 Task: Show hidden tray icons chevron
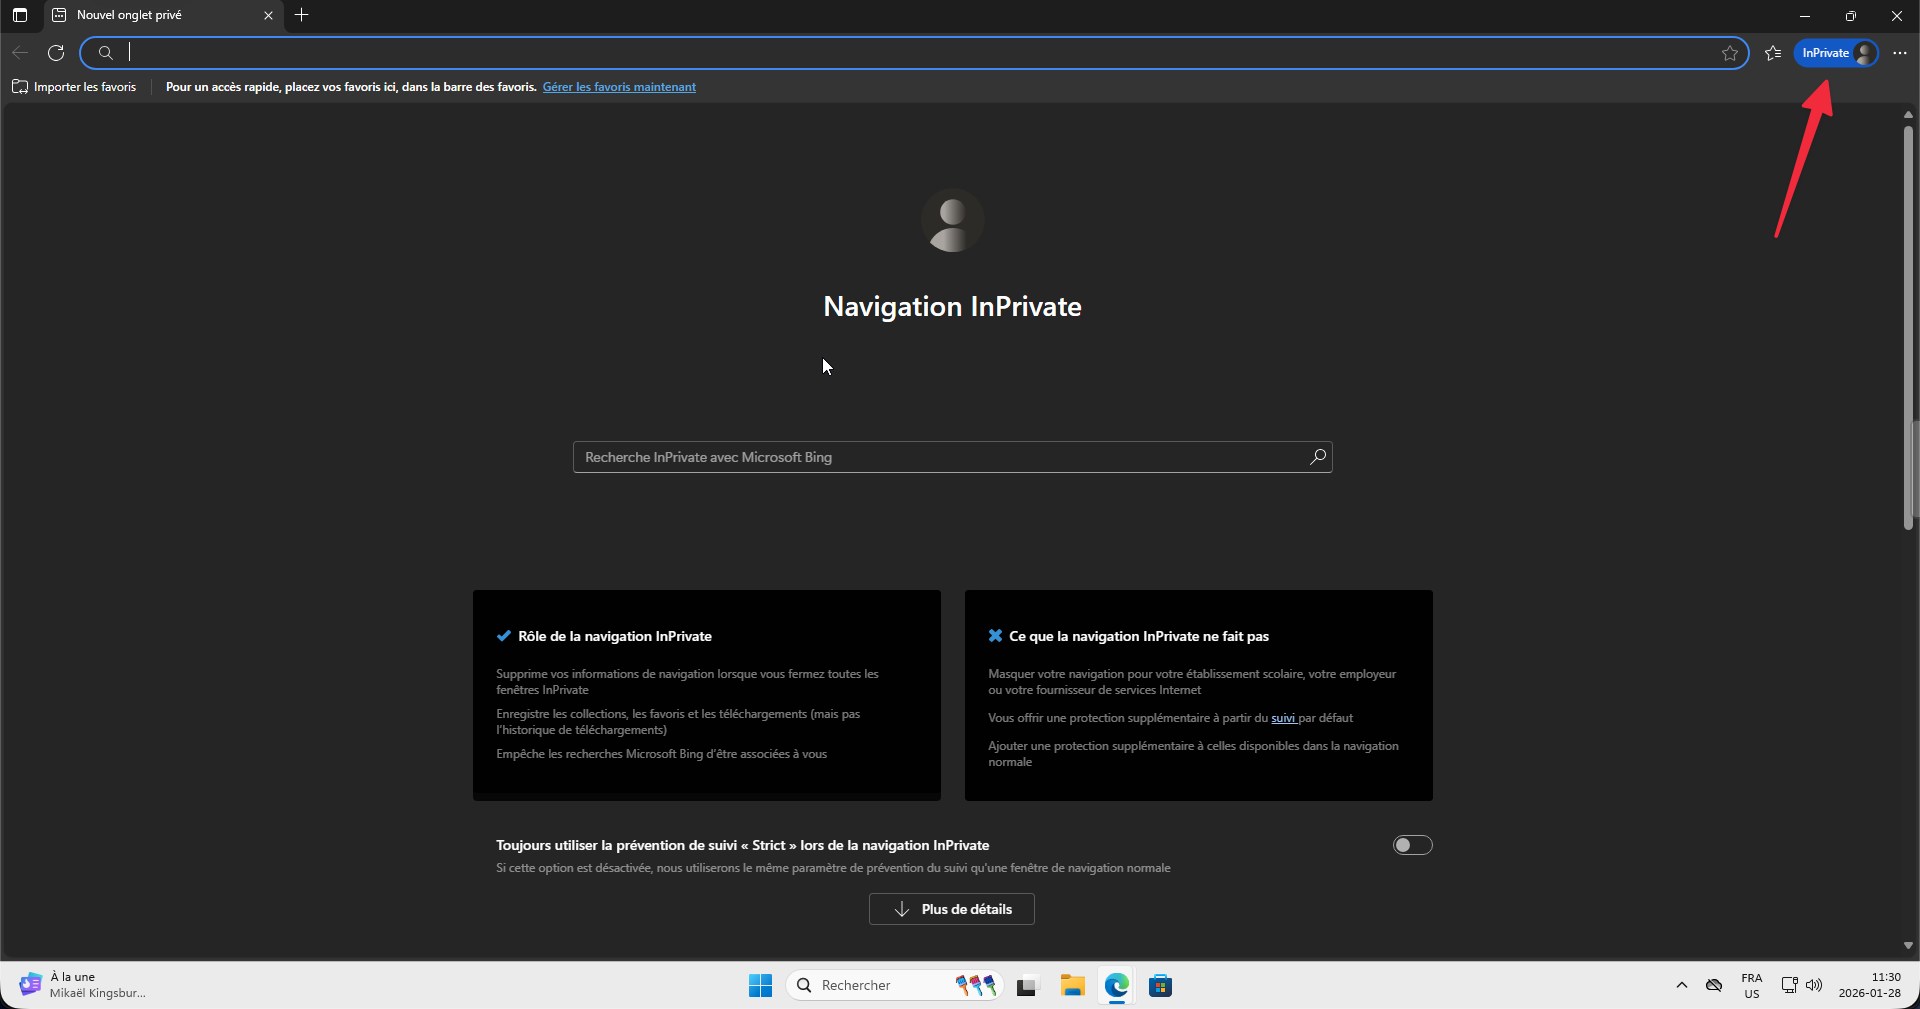pos(1682,985)
